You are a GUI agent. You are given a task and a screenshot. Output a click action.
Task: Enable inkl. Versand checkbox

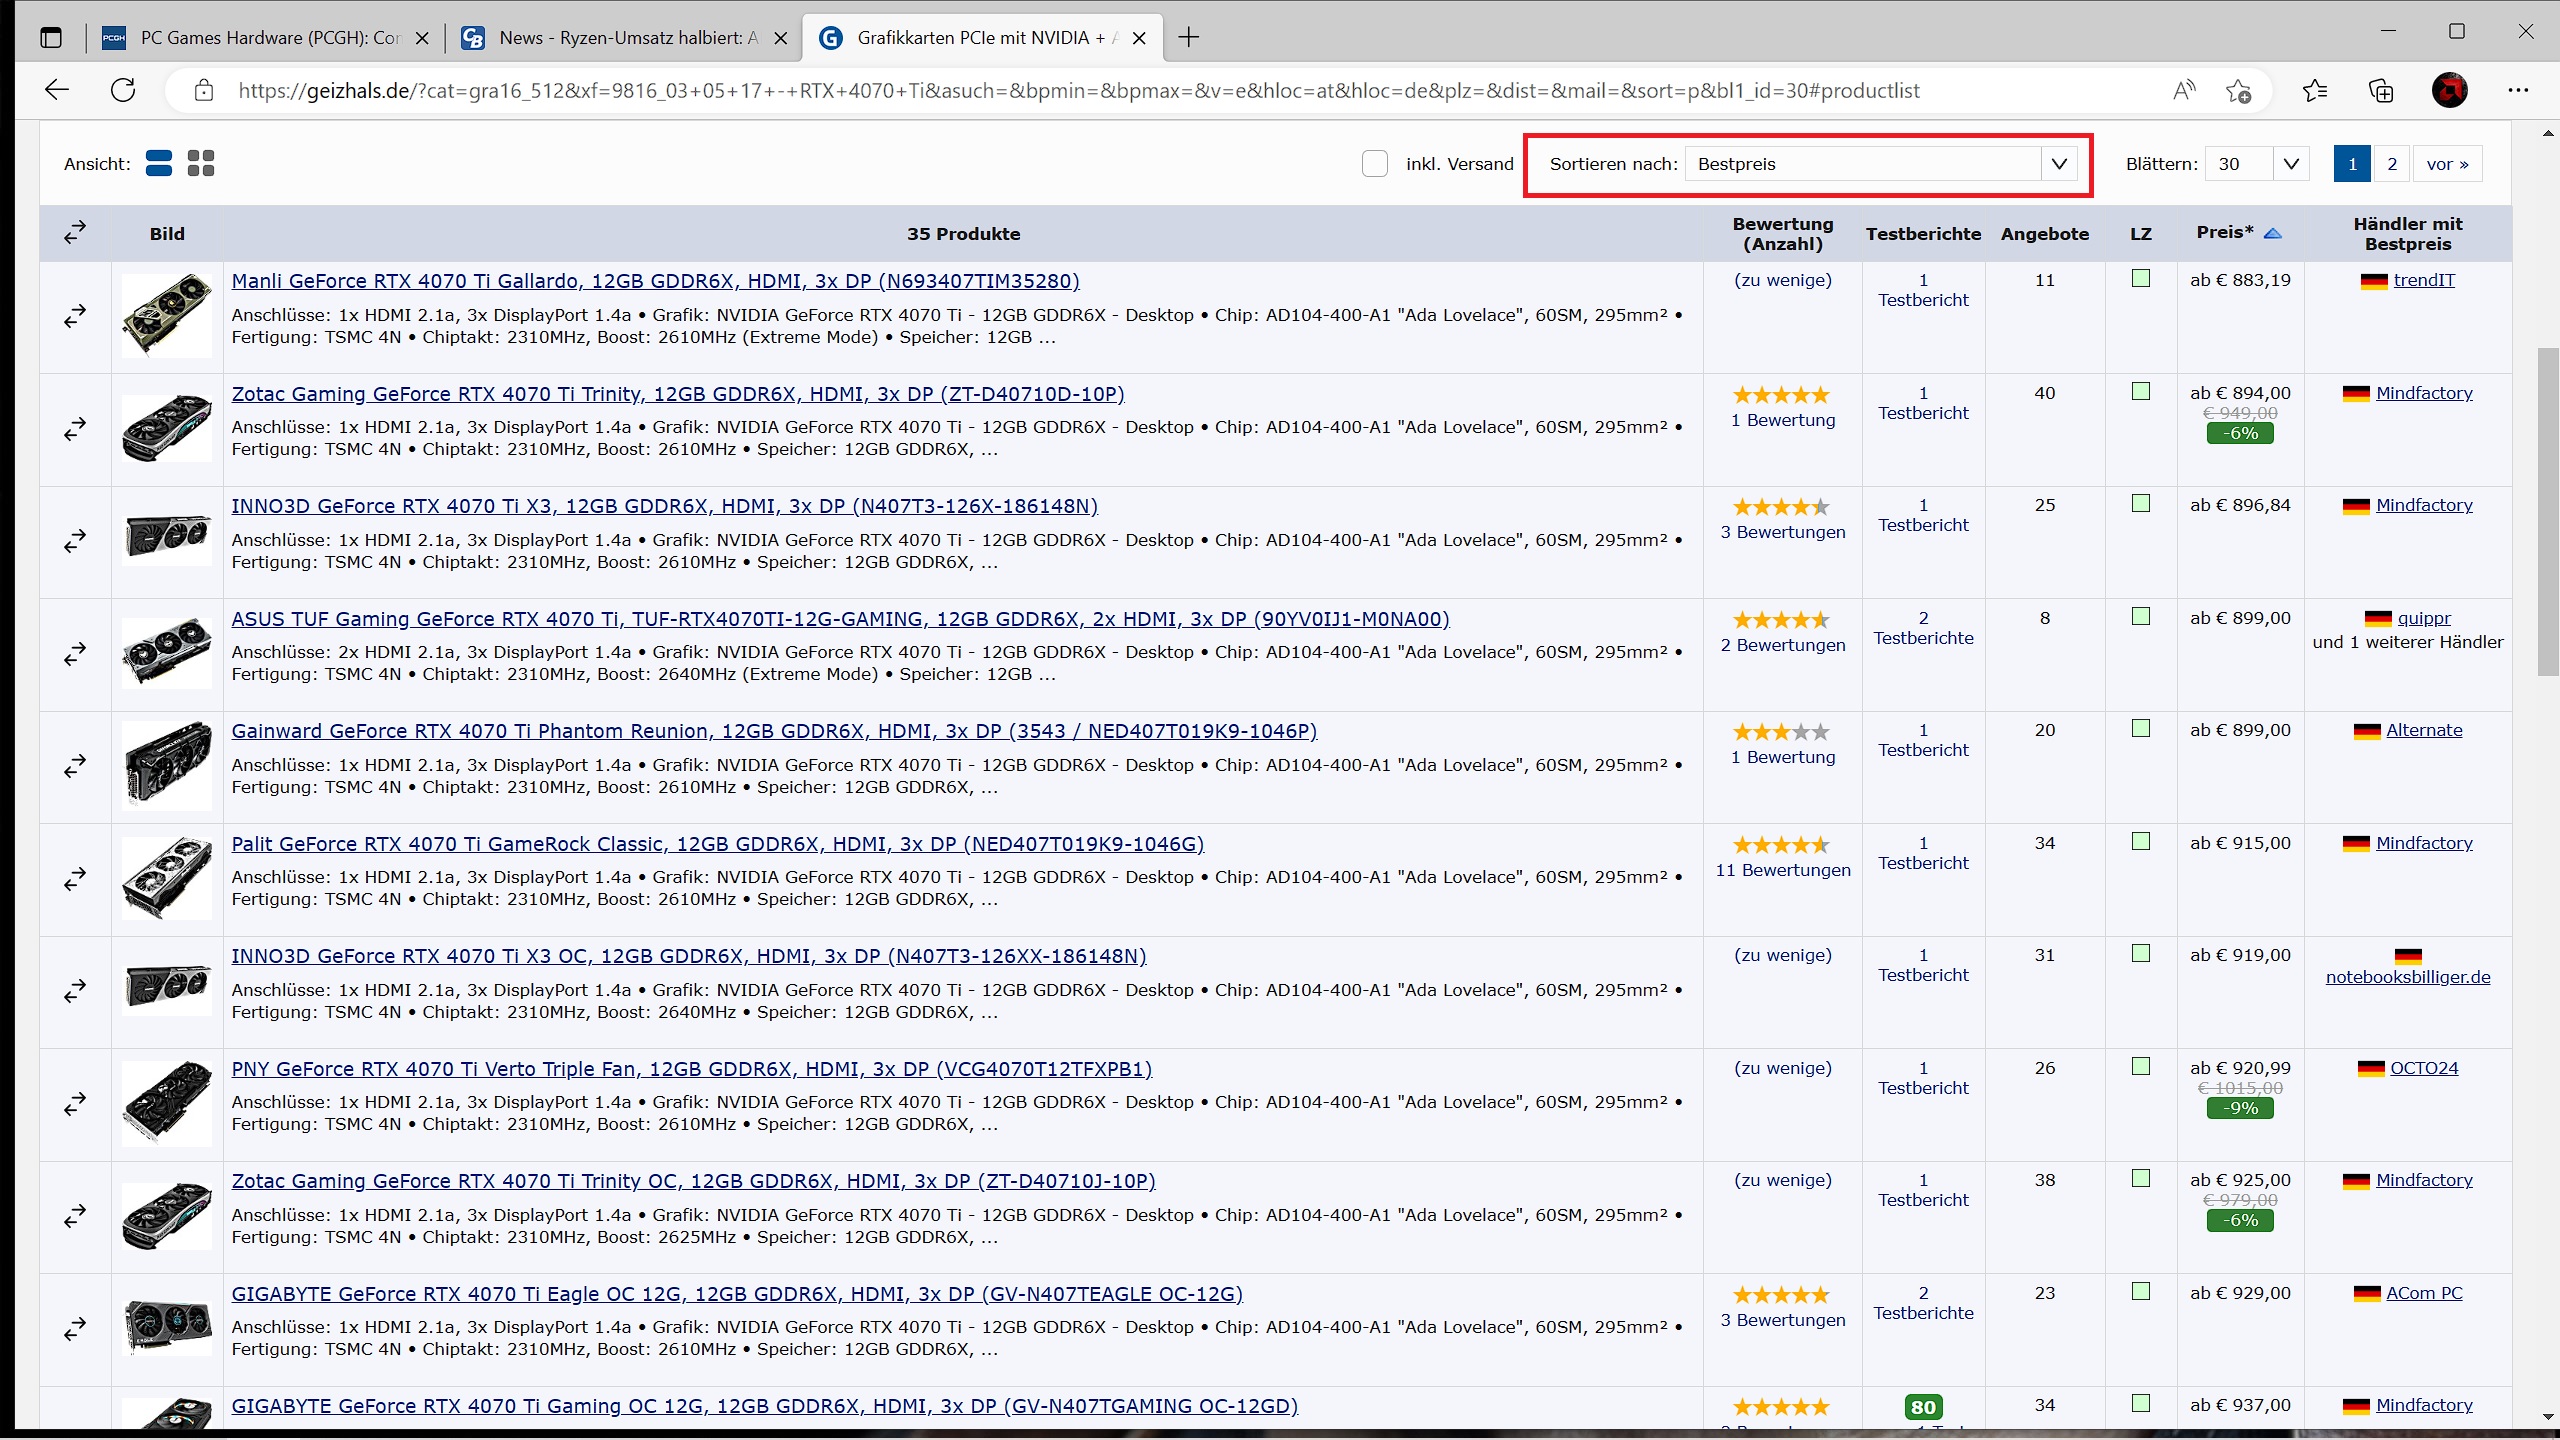coord(1375,164)
